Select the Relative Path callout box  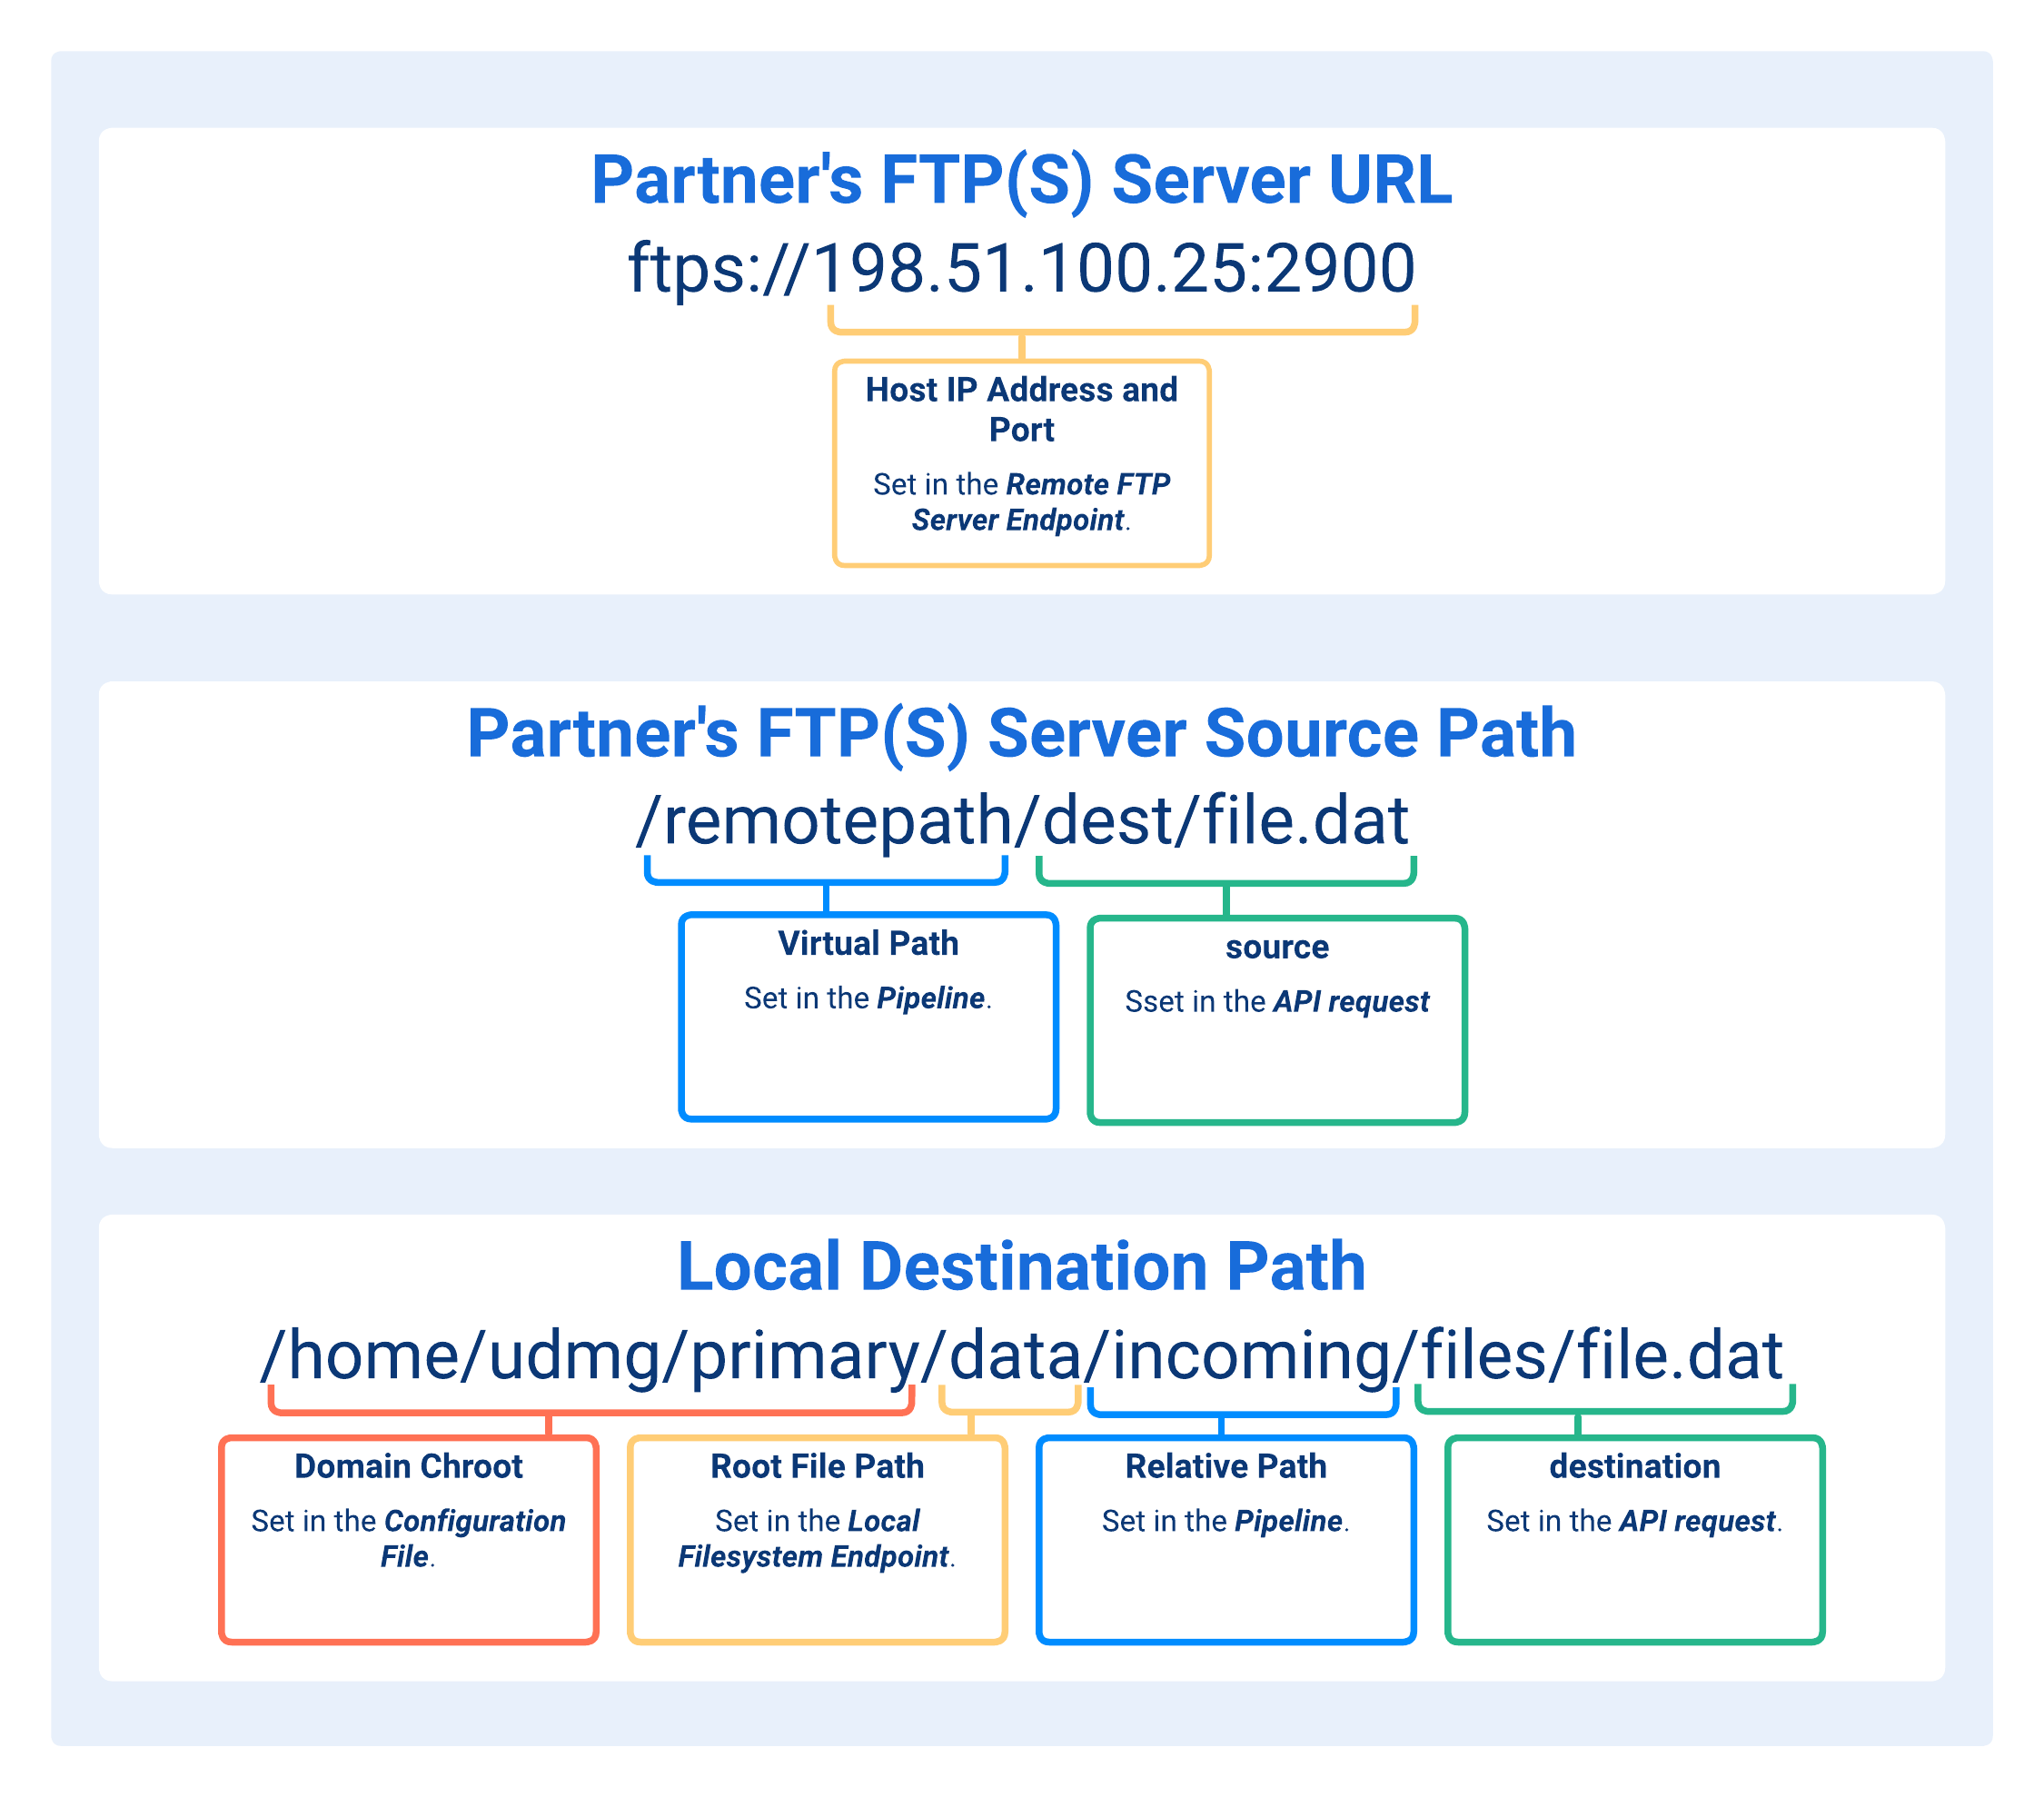[x=1226, y=1540]
